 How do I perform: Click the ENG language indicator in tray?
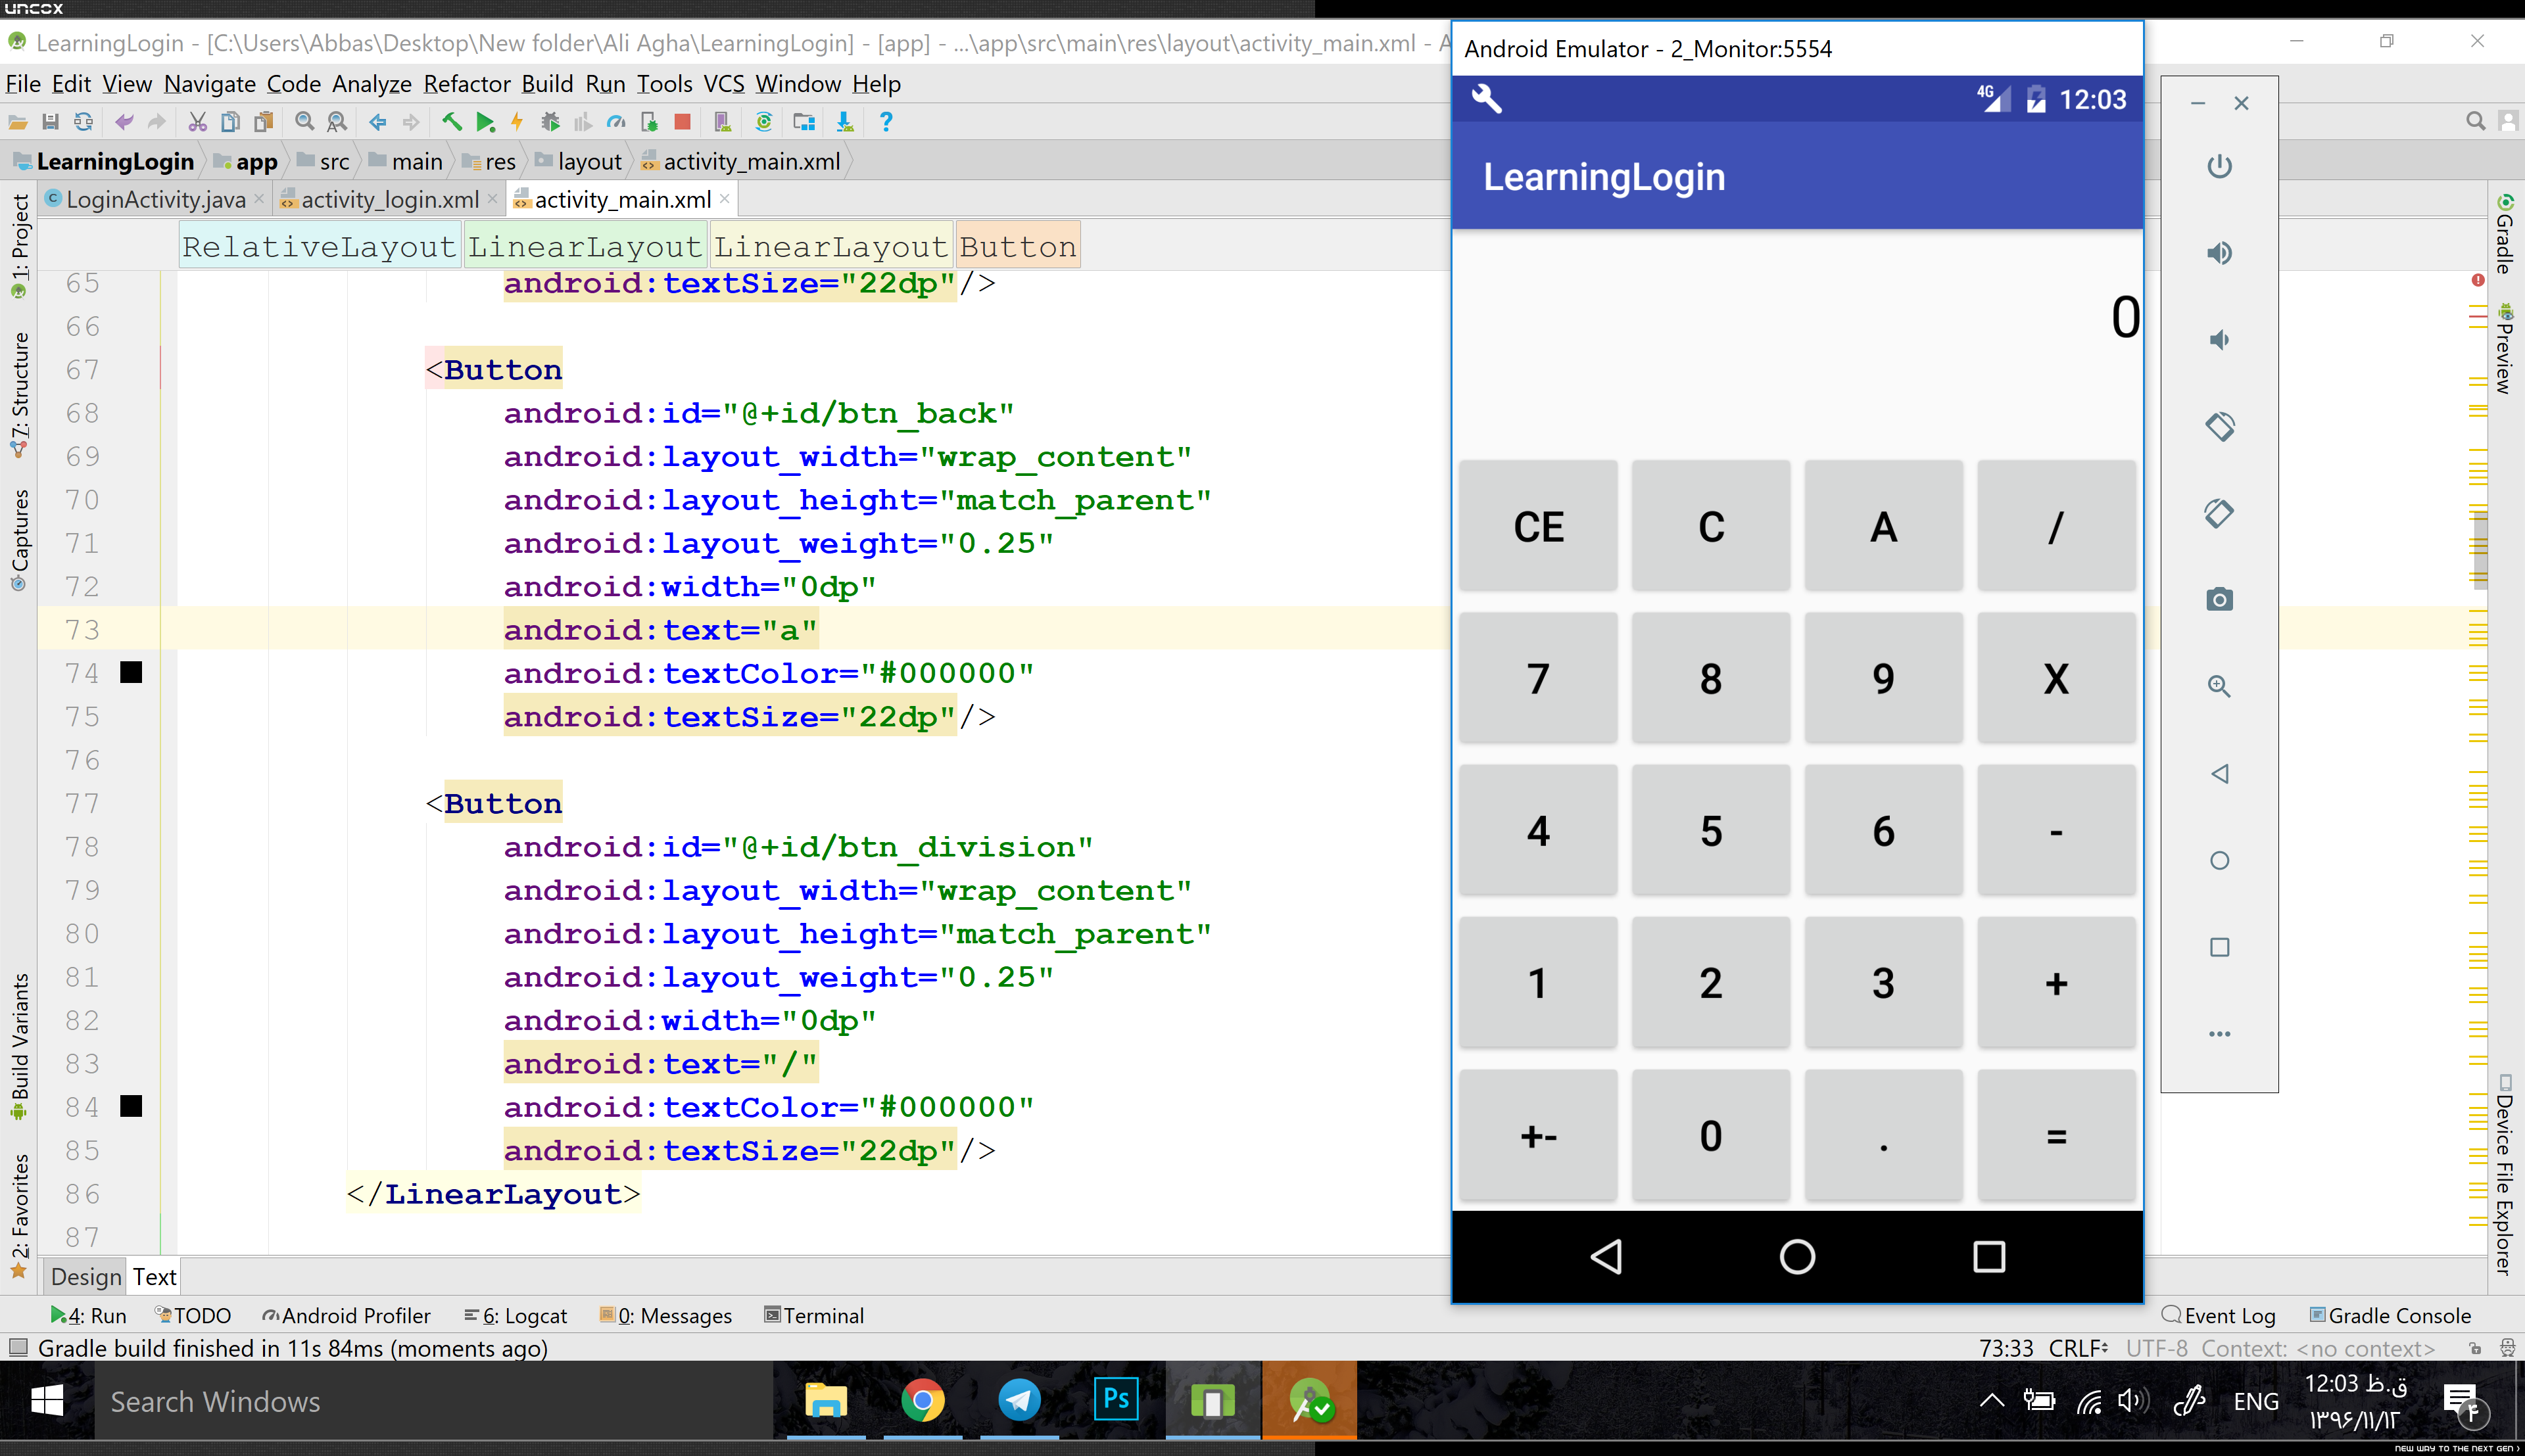(x=2256, y=1401)
